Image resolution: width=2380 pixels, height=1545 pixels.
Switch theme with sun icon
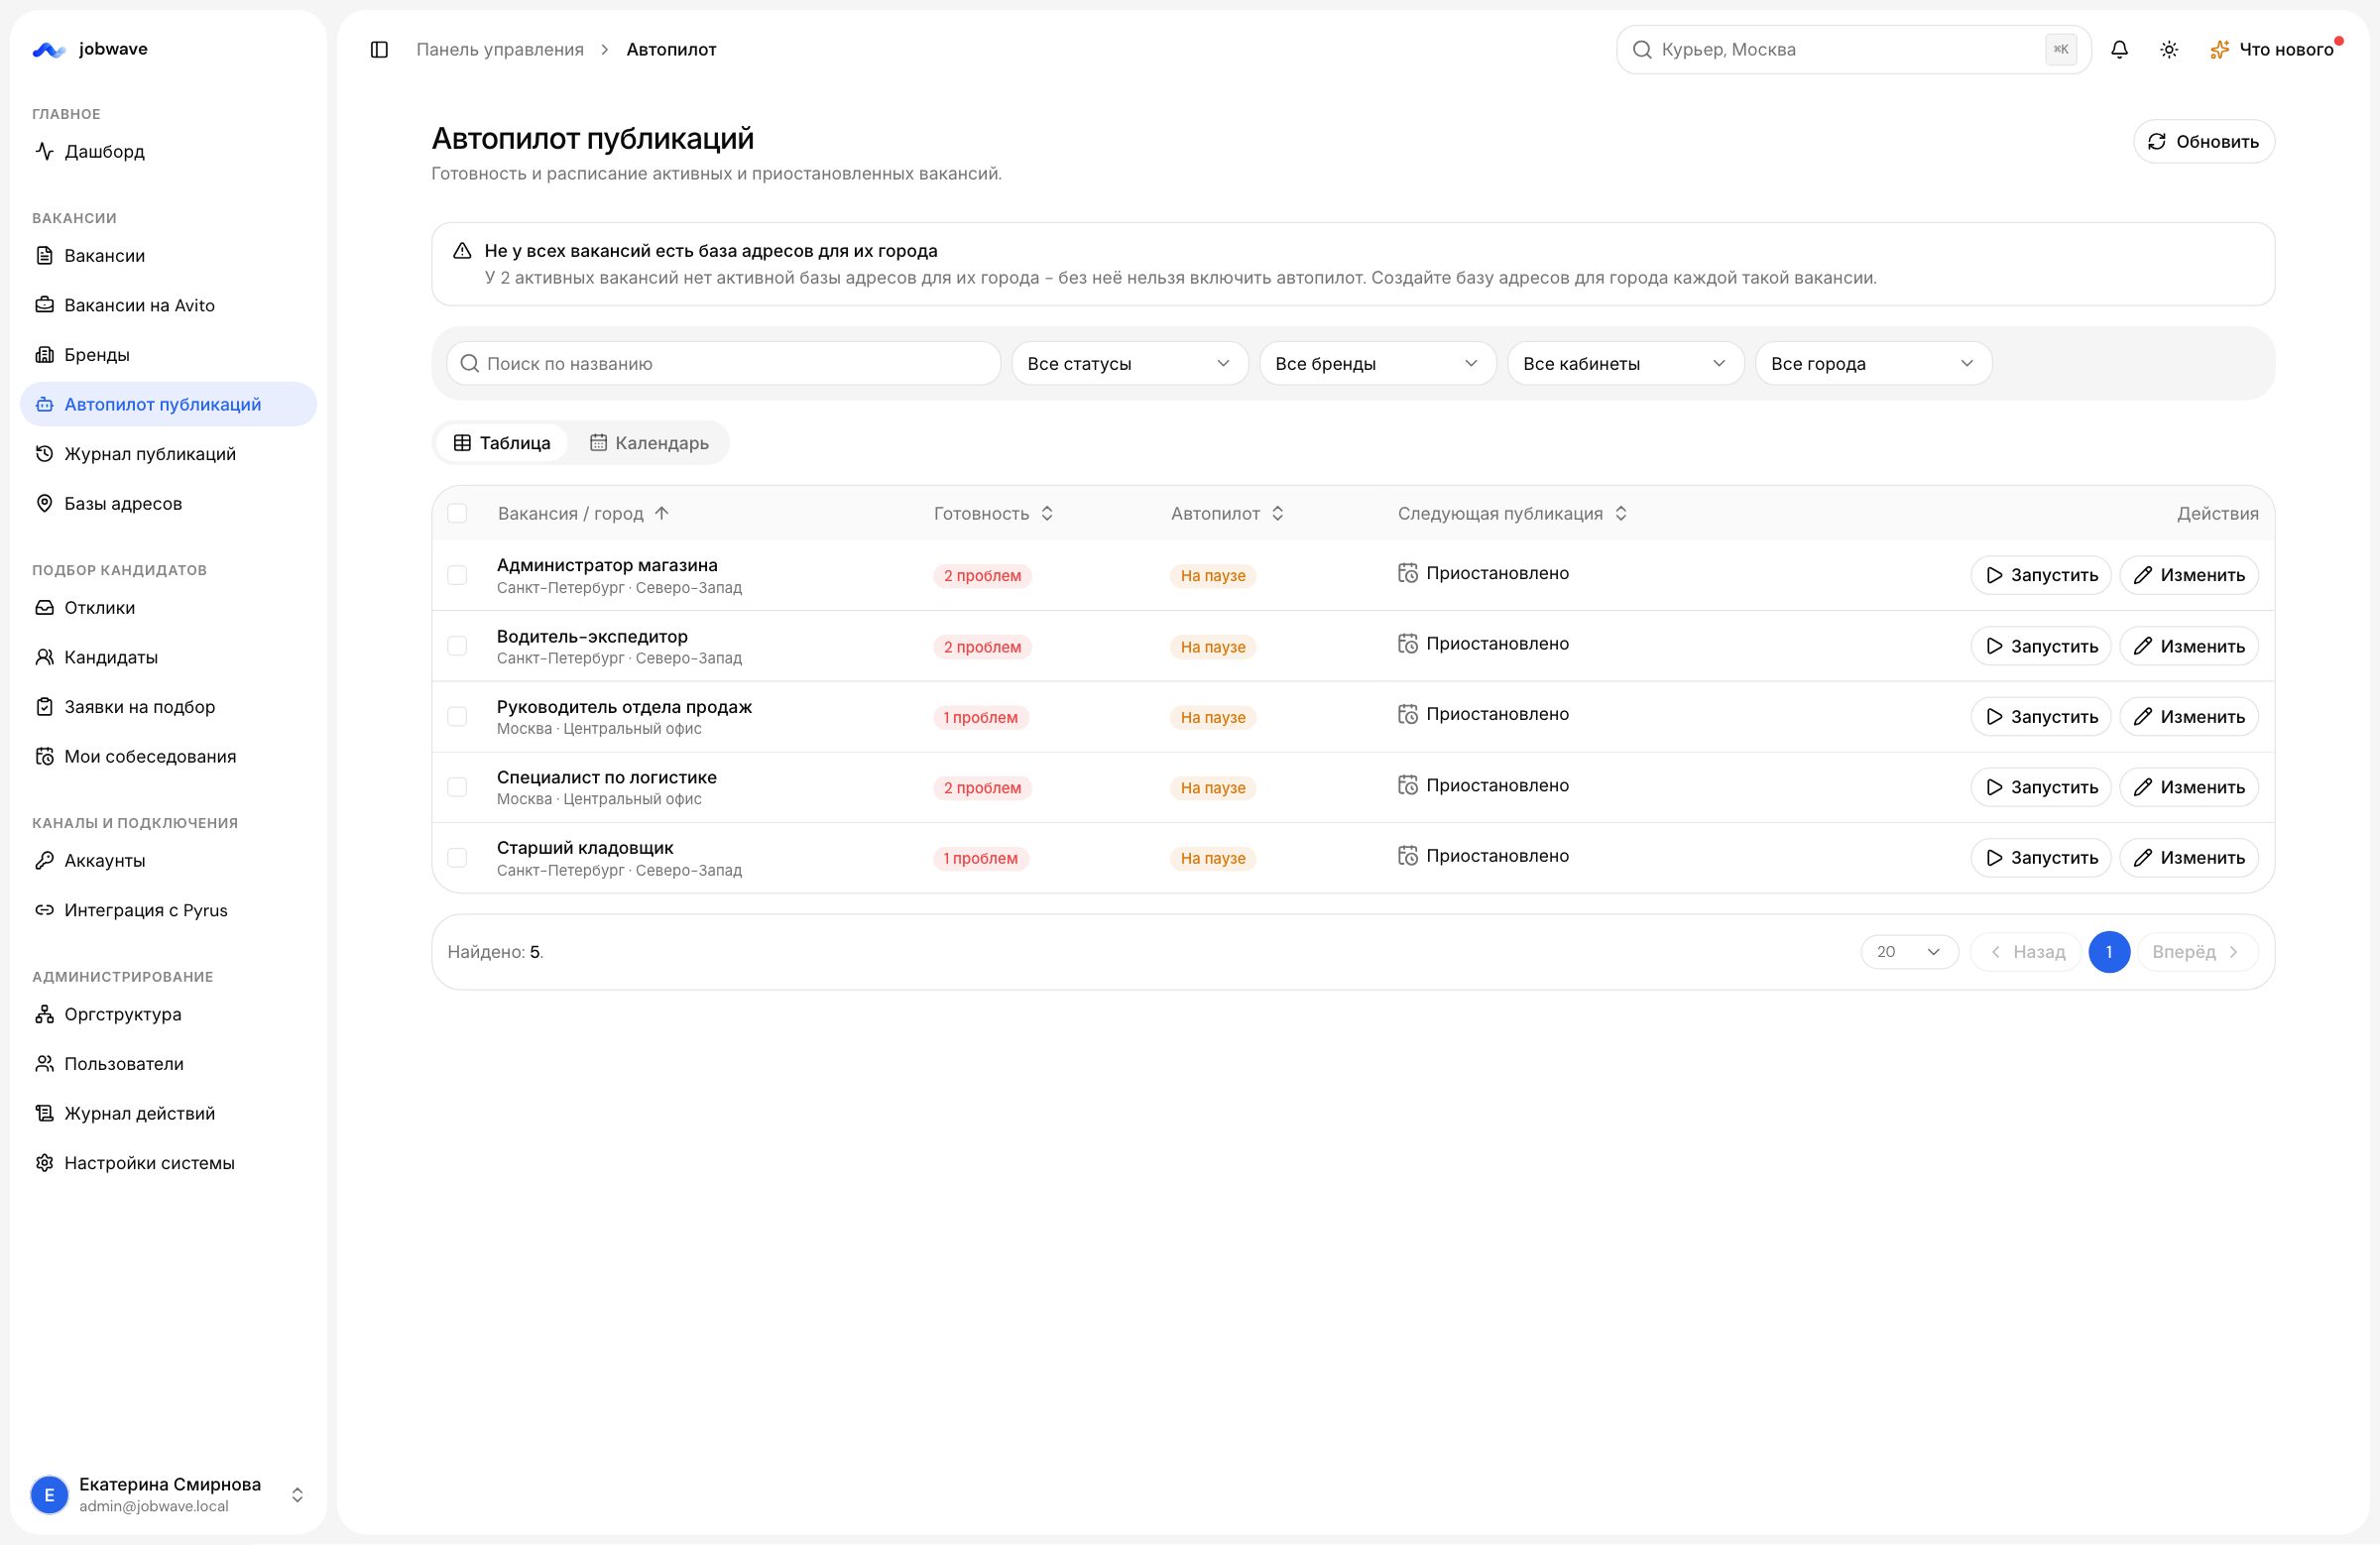2169,49
